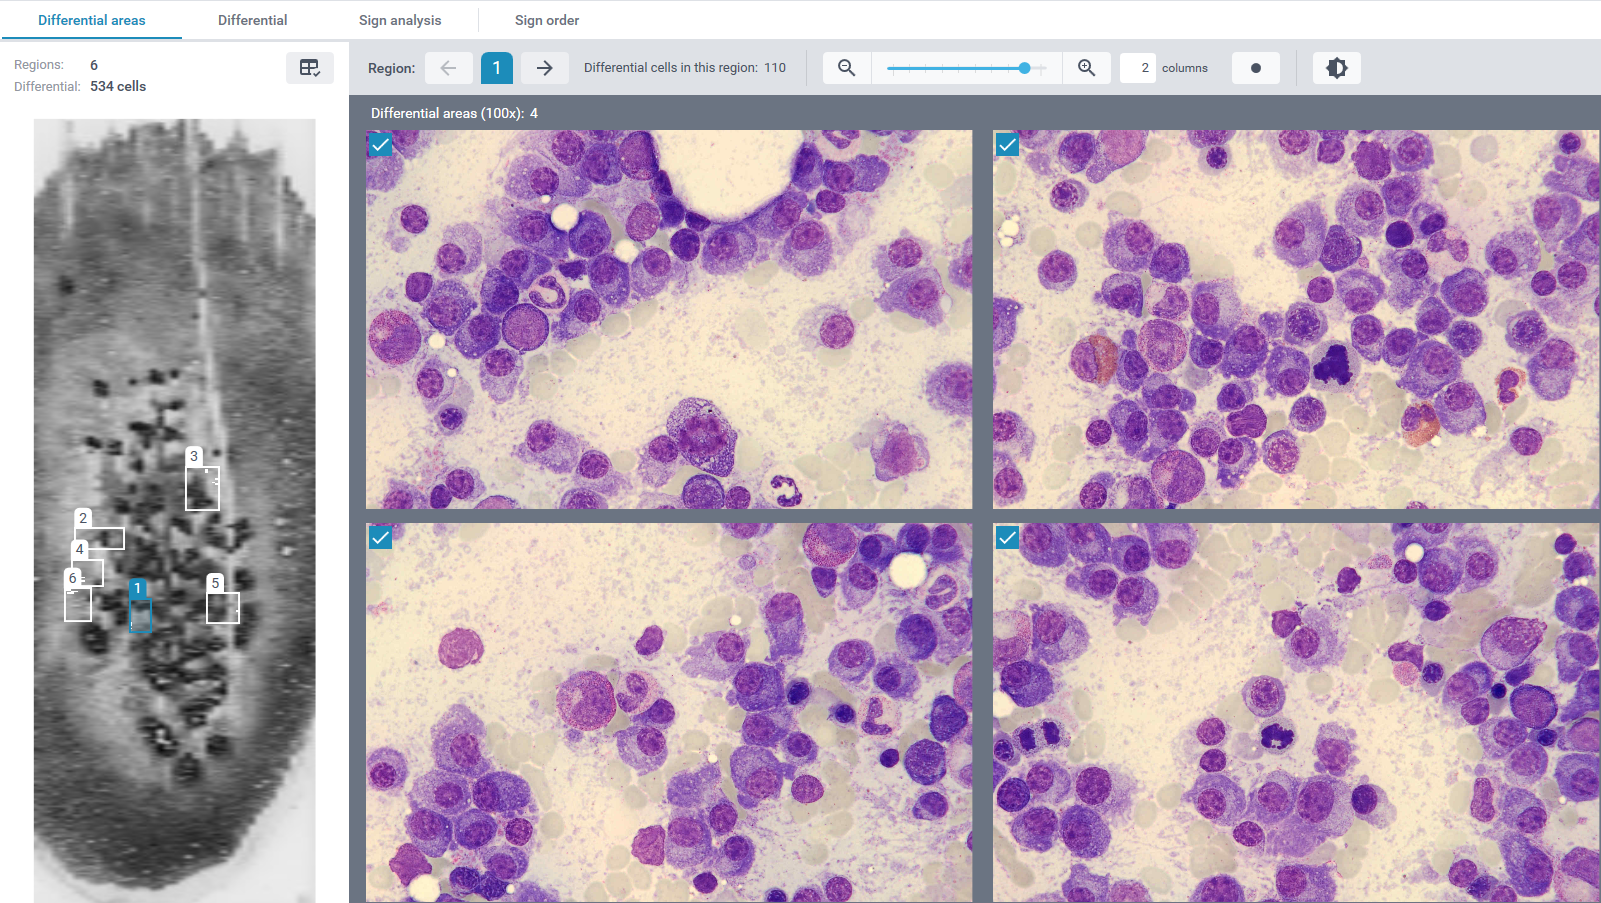Switch to the Differential tab

click(x=252, y=19)
